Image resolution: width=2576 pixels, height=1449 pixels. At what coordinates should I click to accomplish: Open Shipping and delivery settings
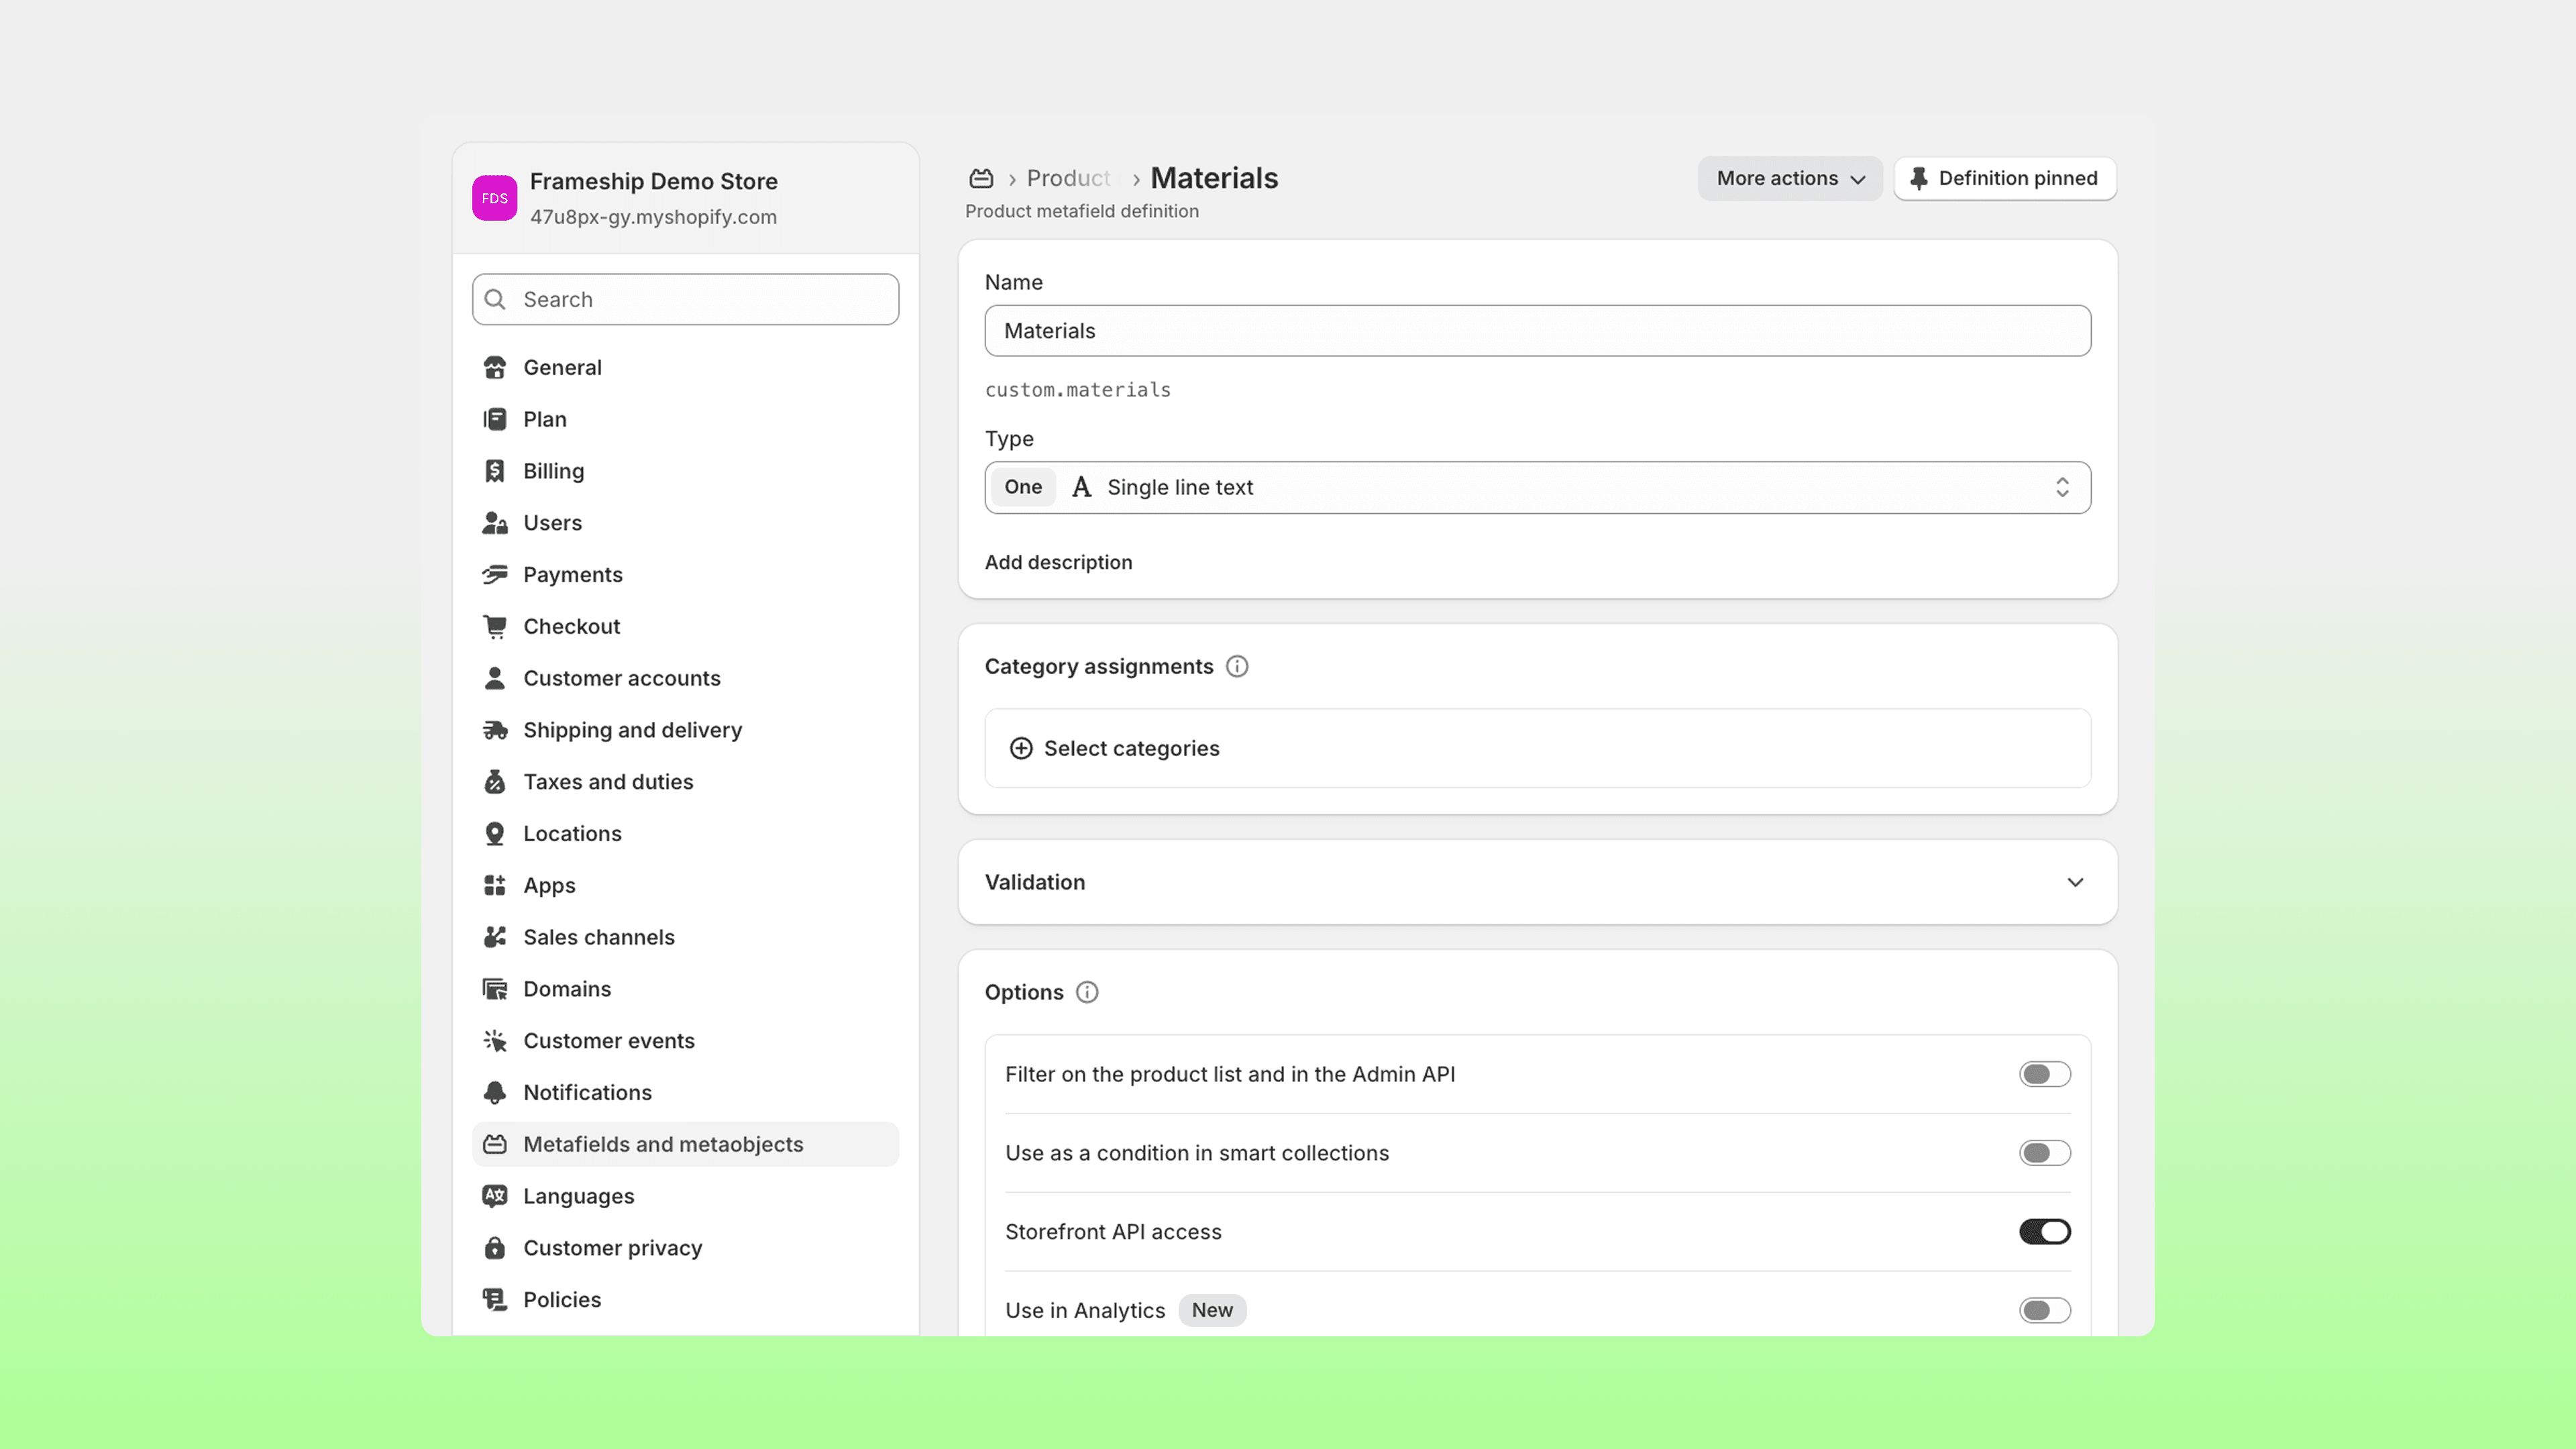(632, 730)
